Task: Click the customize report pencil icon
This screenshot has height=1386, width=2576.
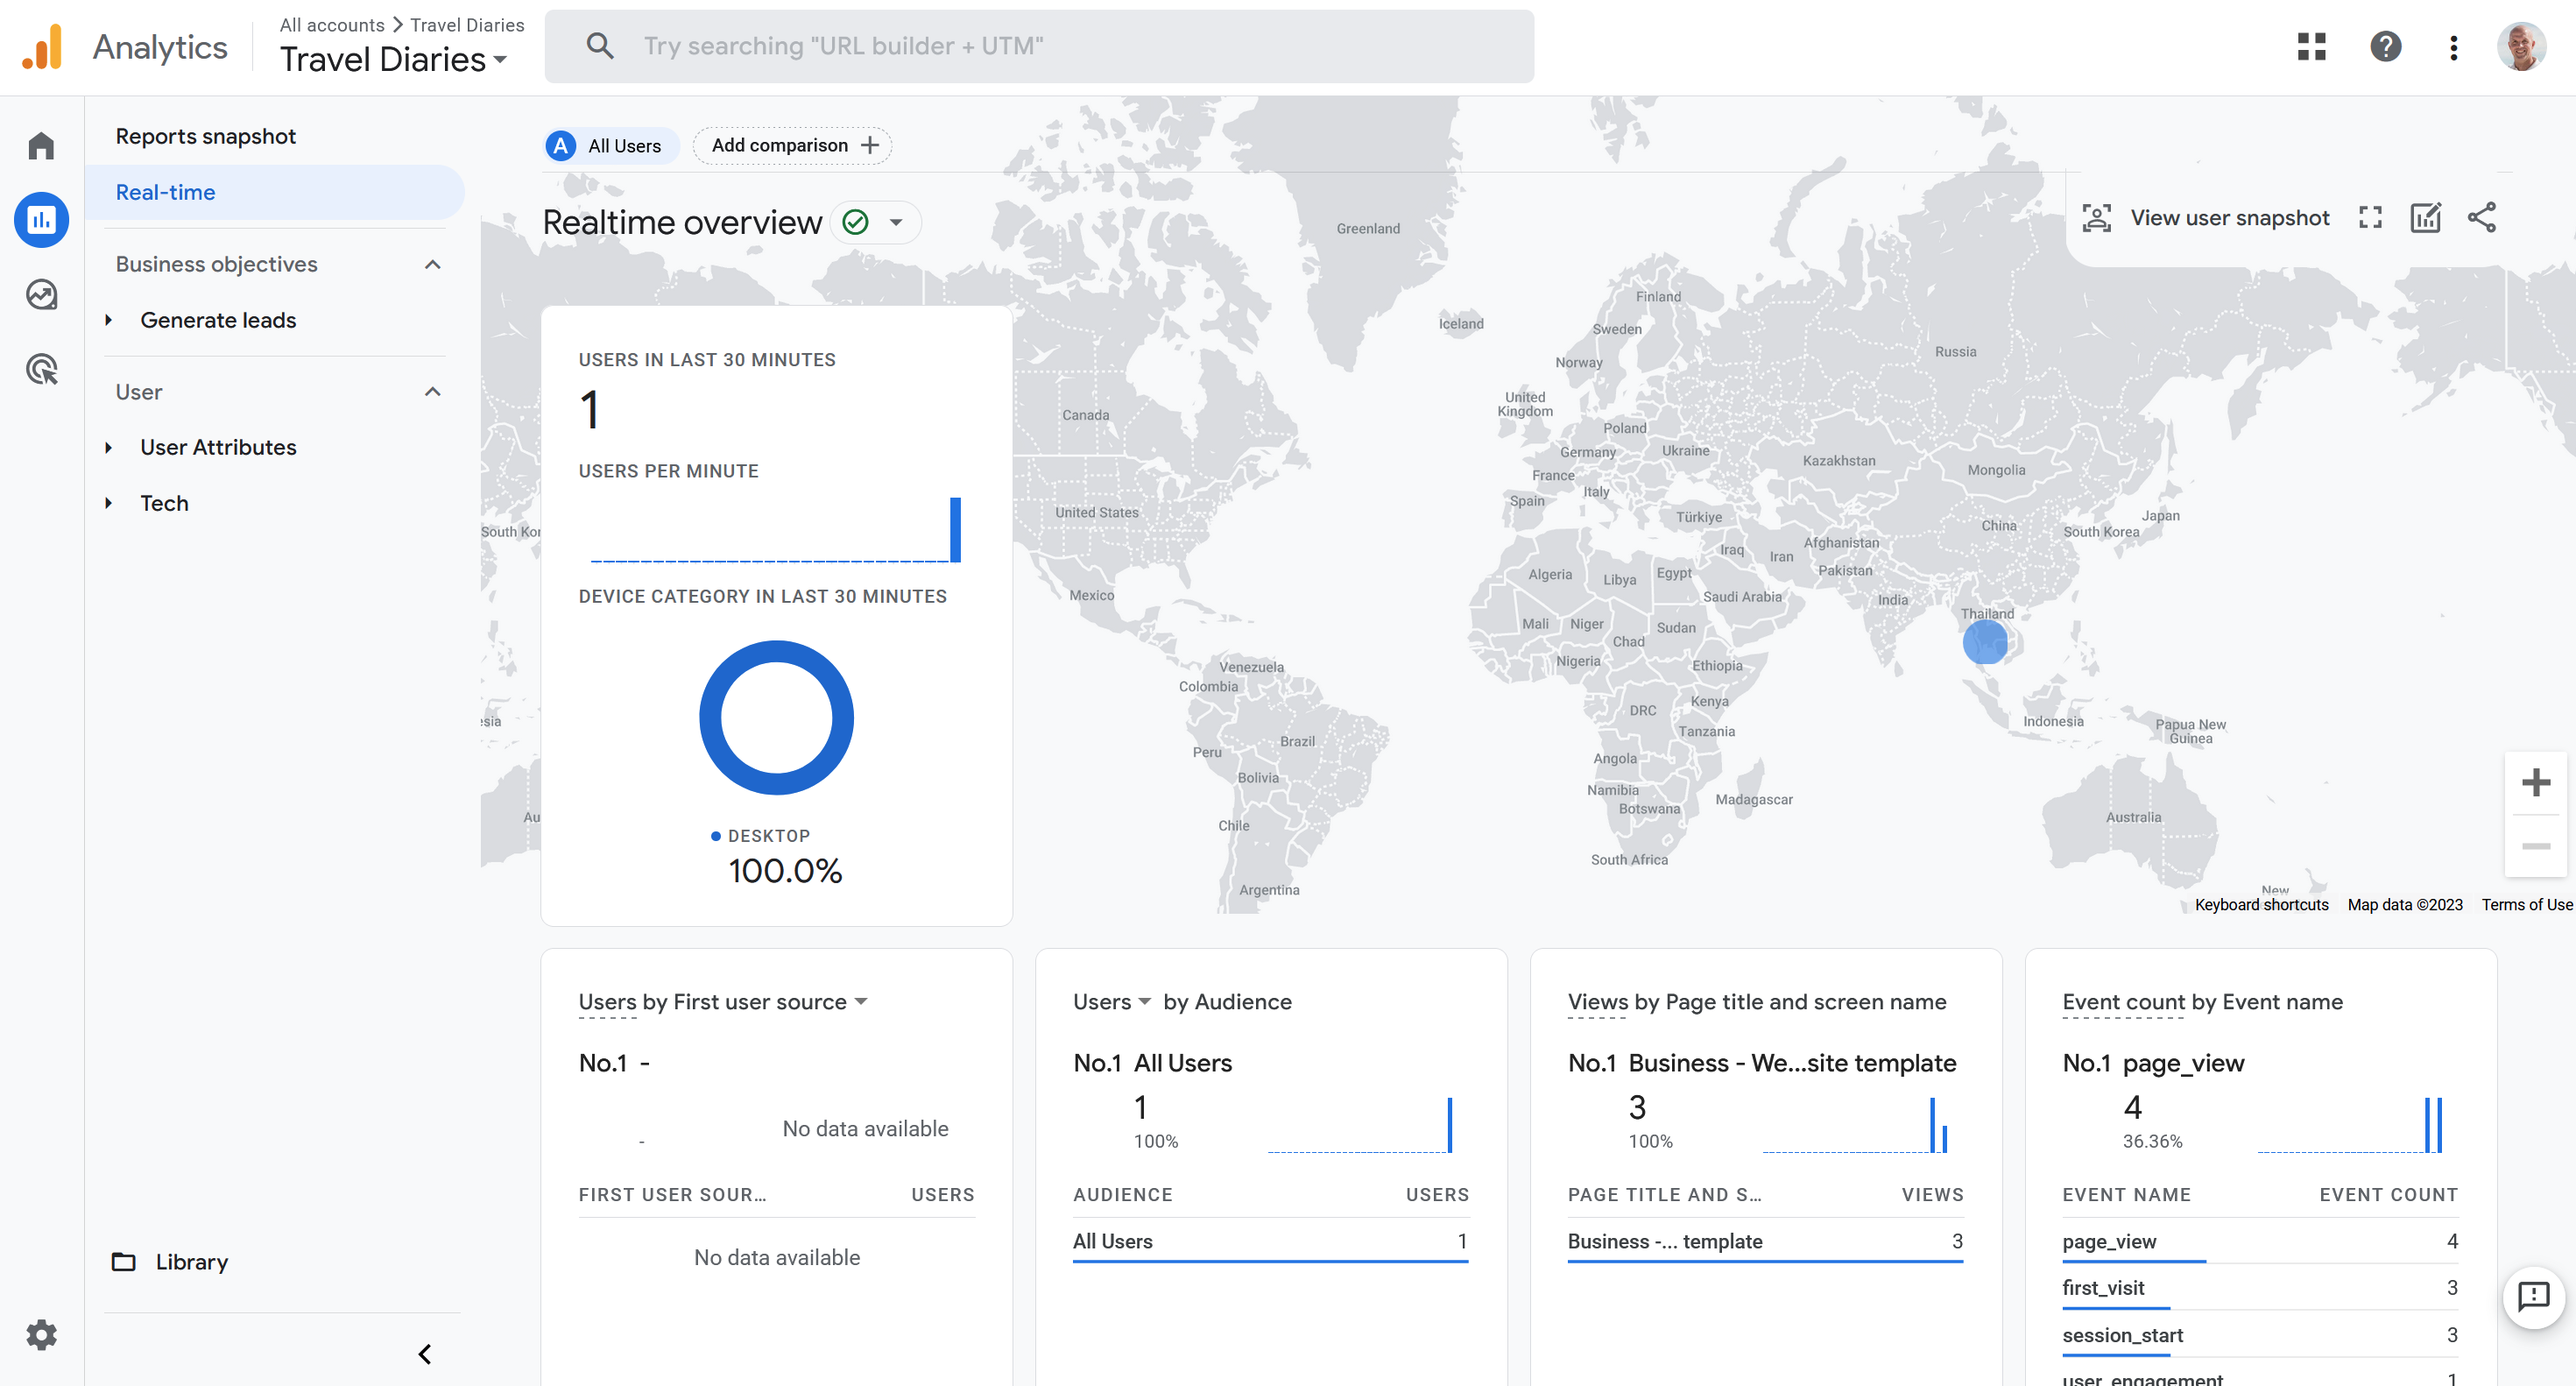Action: coord(2425,218)
